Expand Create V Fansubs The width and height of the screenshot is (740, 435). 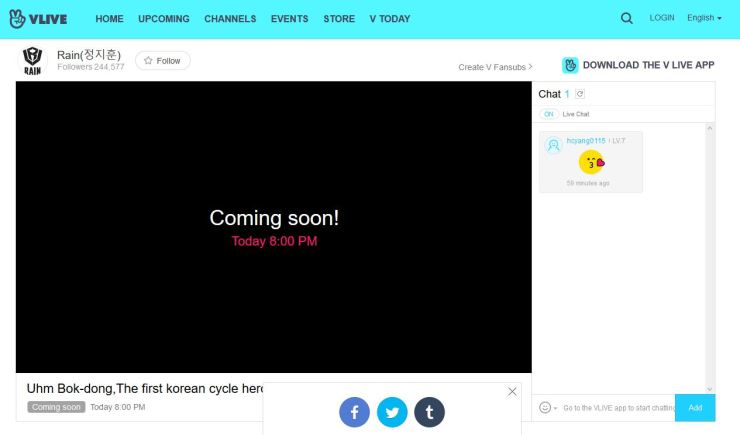point(495,67)
